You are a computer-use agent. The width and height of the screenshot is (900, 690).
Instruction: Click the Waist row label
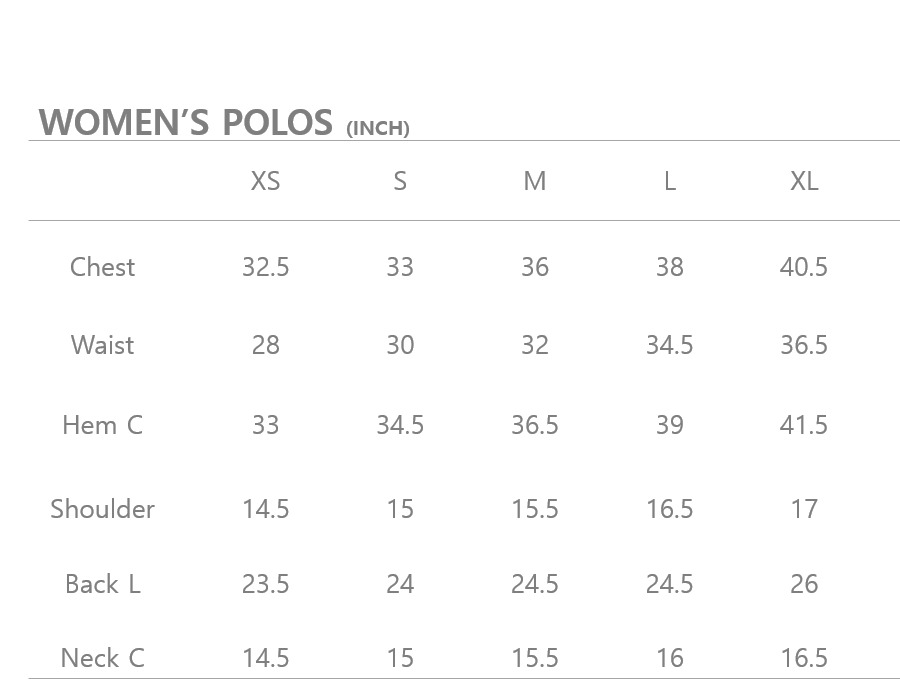click(x=102, y=345)
